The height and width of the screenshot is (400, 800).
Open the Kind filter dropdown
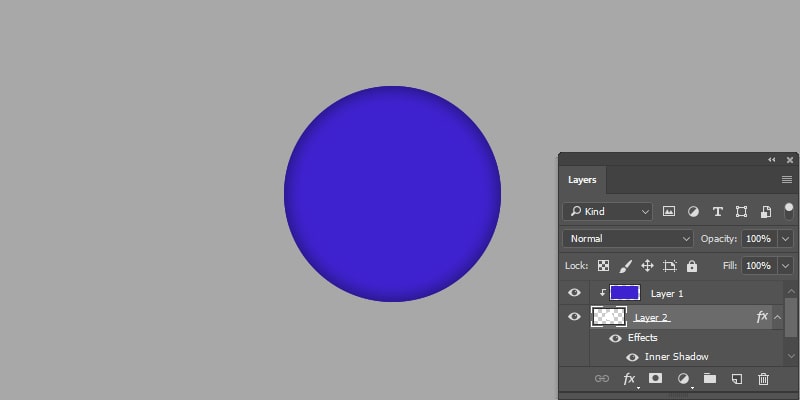pyautogui.click(x=608, y=211)
